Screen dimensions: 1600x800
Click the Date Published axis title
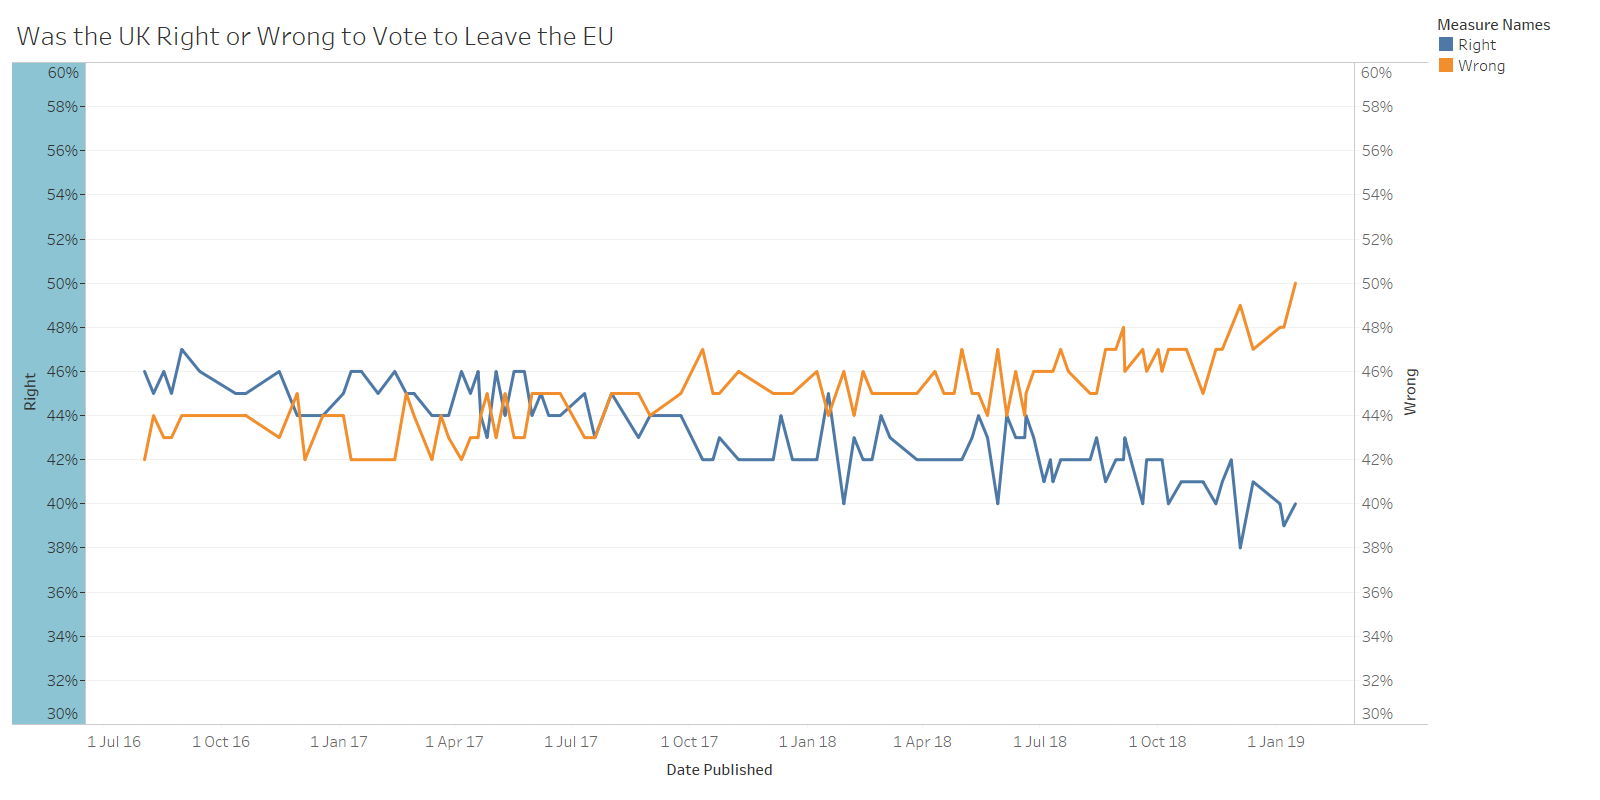719,770
